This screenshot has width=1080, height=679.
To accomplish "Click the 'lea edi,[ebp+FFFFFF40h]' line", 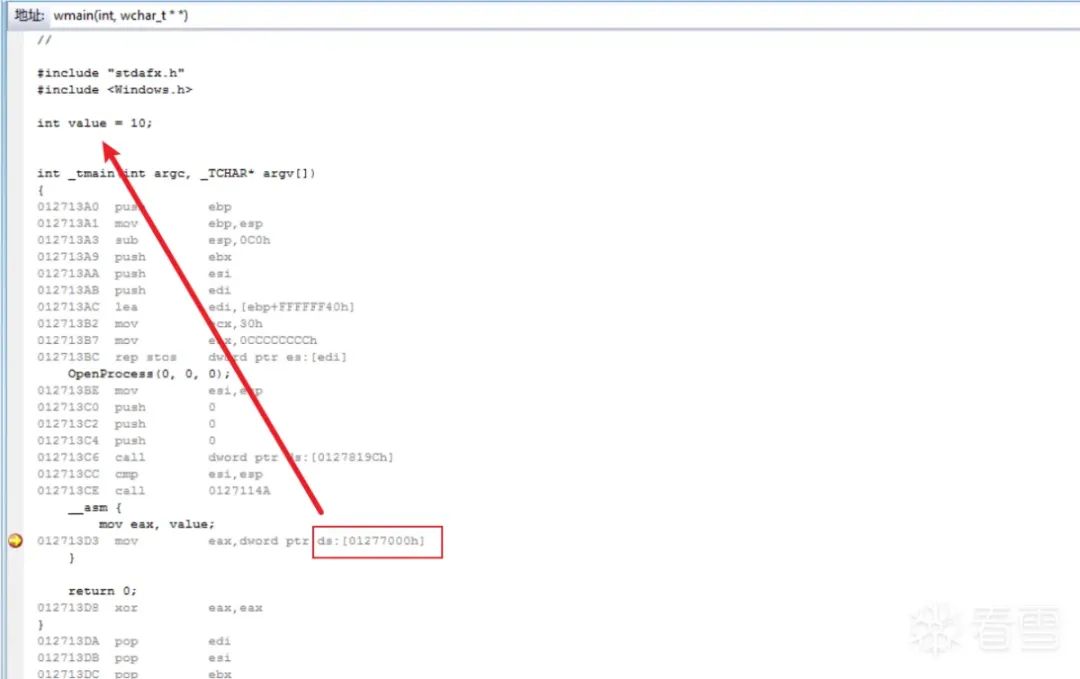I will [196, 307].
